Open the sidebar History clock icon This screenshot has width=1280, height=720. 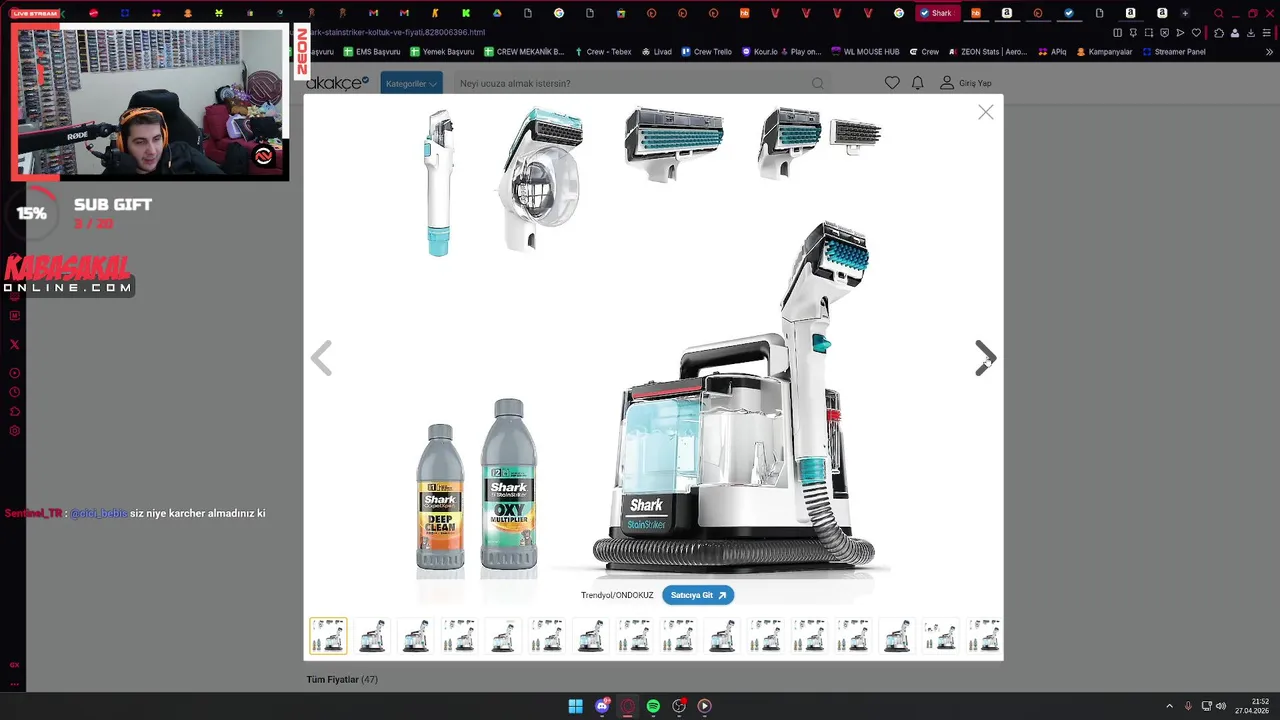coord(14,392)
